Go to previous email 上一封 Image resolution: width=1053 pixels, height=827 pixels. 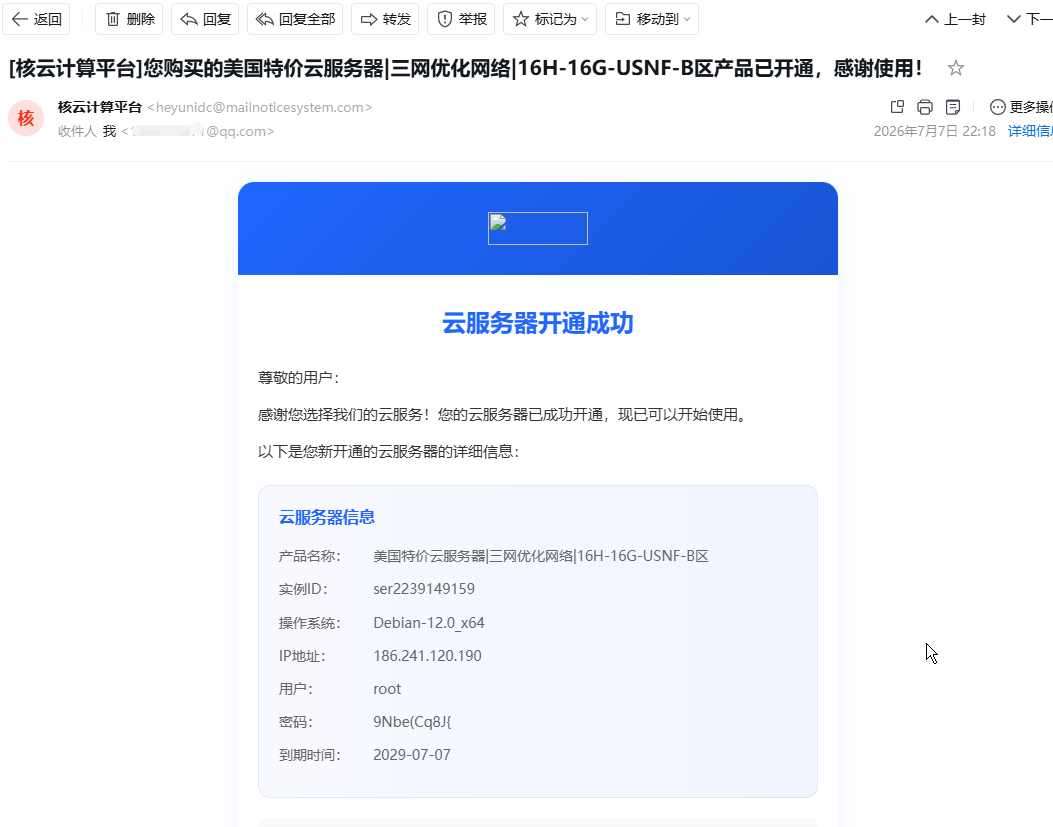pyautogui.click(x=955, y=19)
